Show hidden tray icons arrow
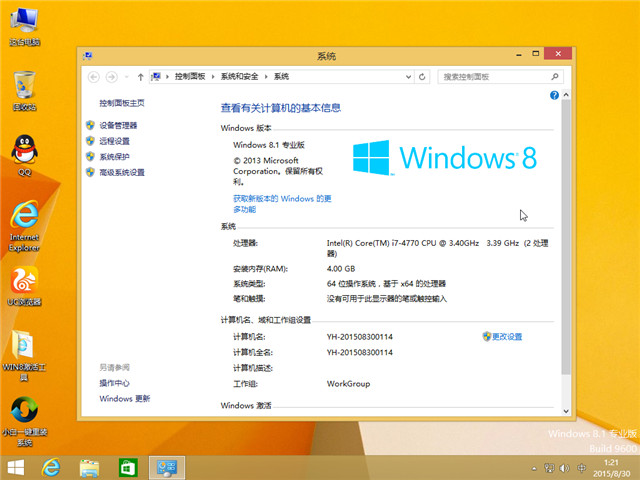 click(534, 469)
